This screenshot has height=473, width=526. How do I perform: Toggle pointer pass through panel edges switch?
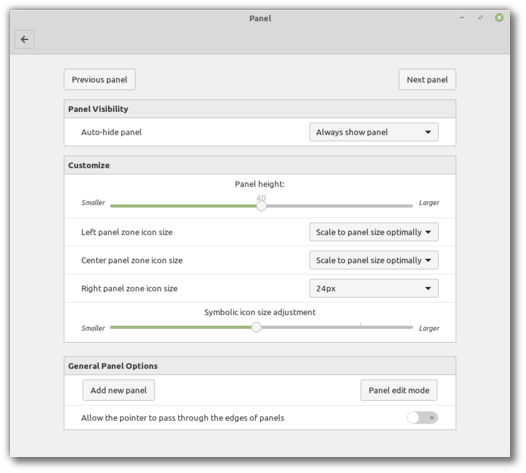[x=422, y=418]
